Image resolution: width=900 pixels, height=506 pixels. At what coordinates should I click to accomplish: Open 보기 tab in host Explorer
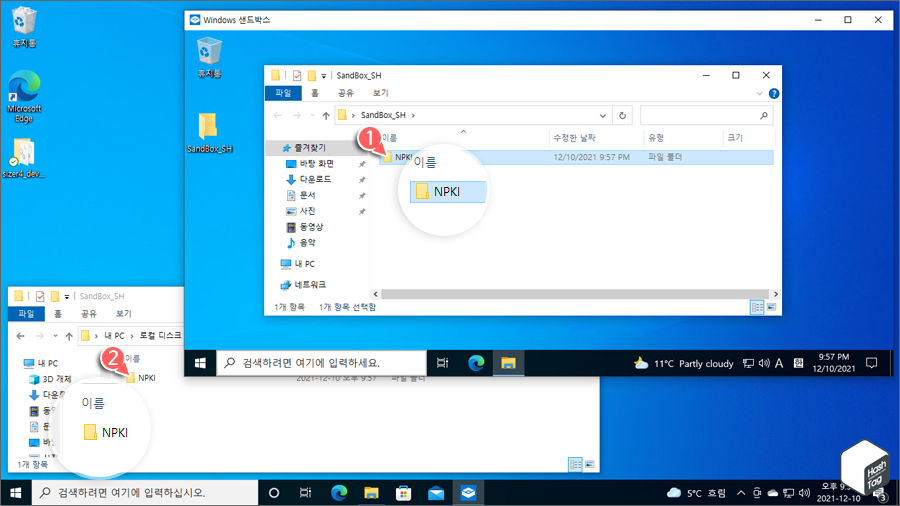point(123,314)
